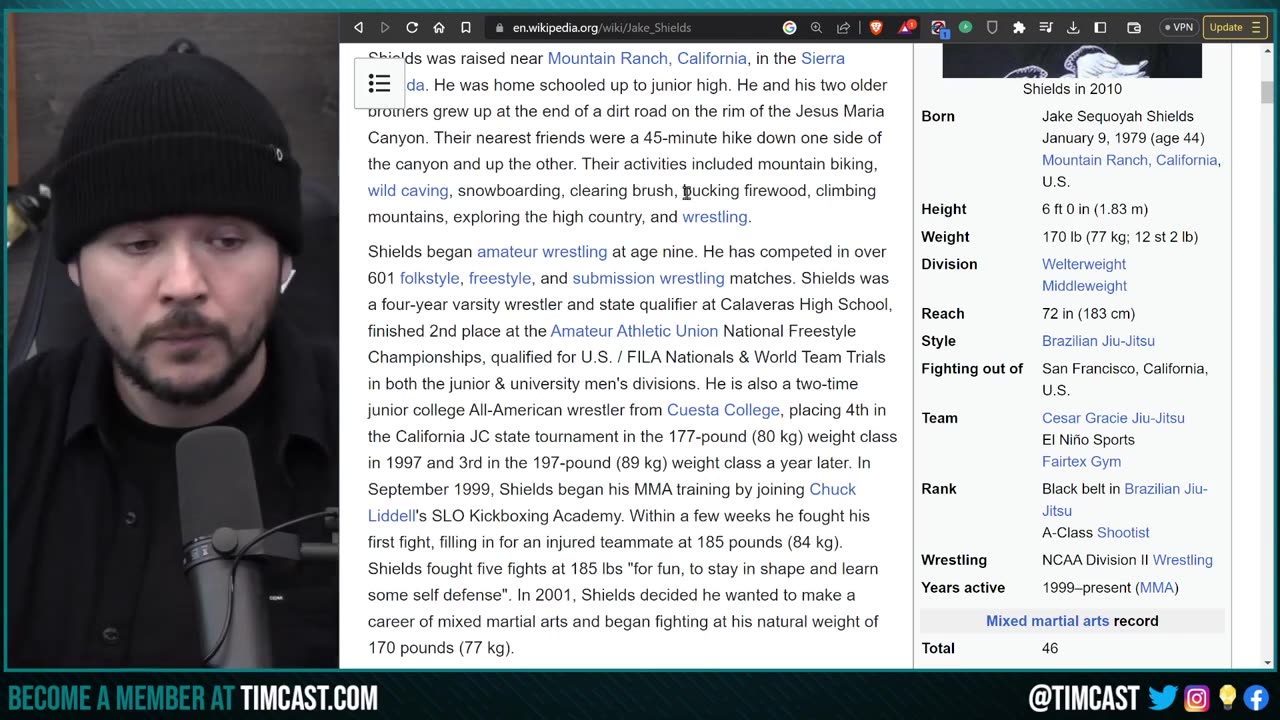The image size is (1280, 720).
Task: Open the MMA link in Years active
Action: click(1157, 587)
